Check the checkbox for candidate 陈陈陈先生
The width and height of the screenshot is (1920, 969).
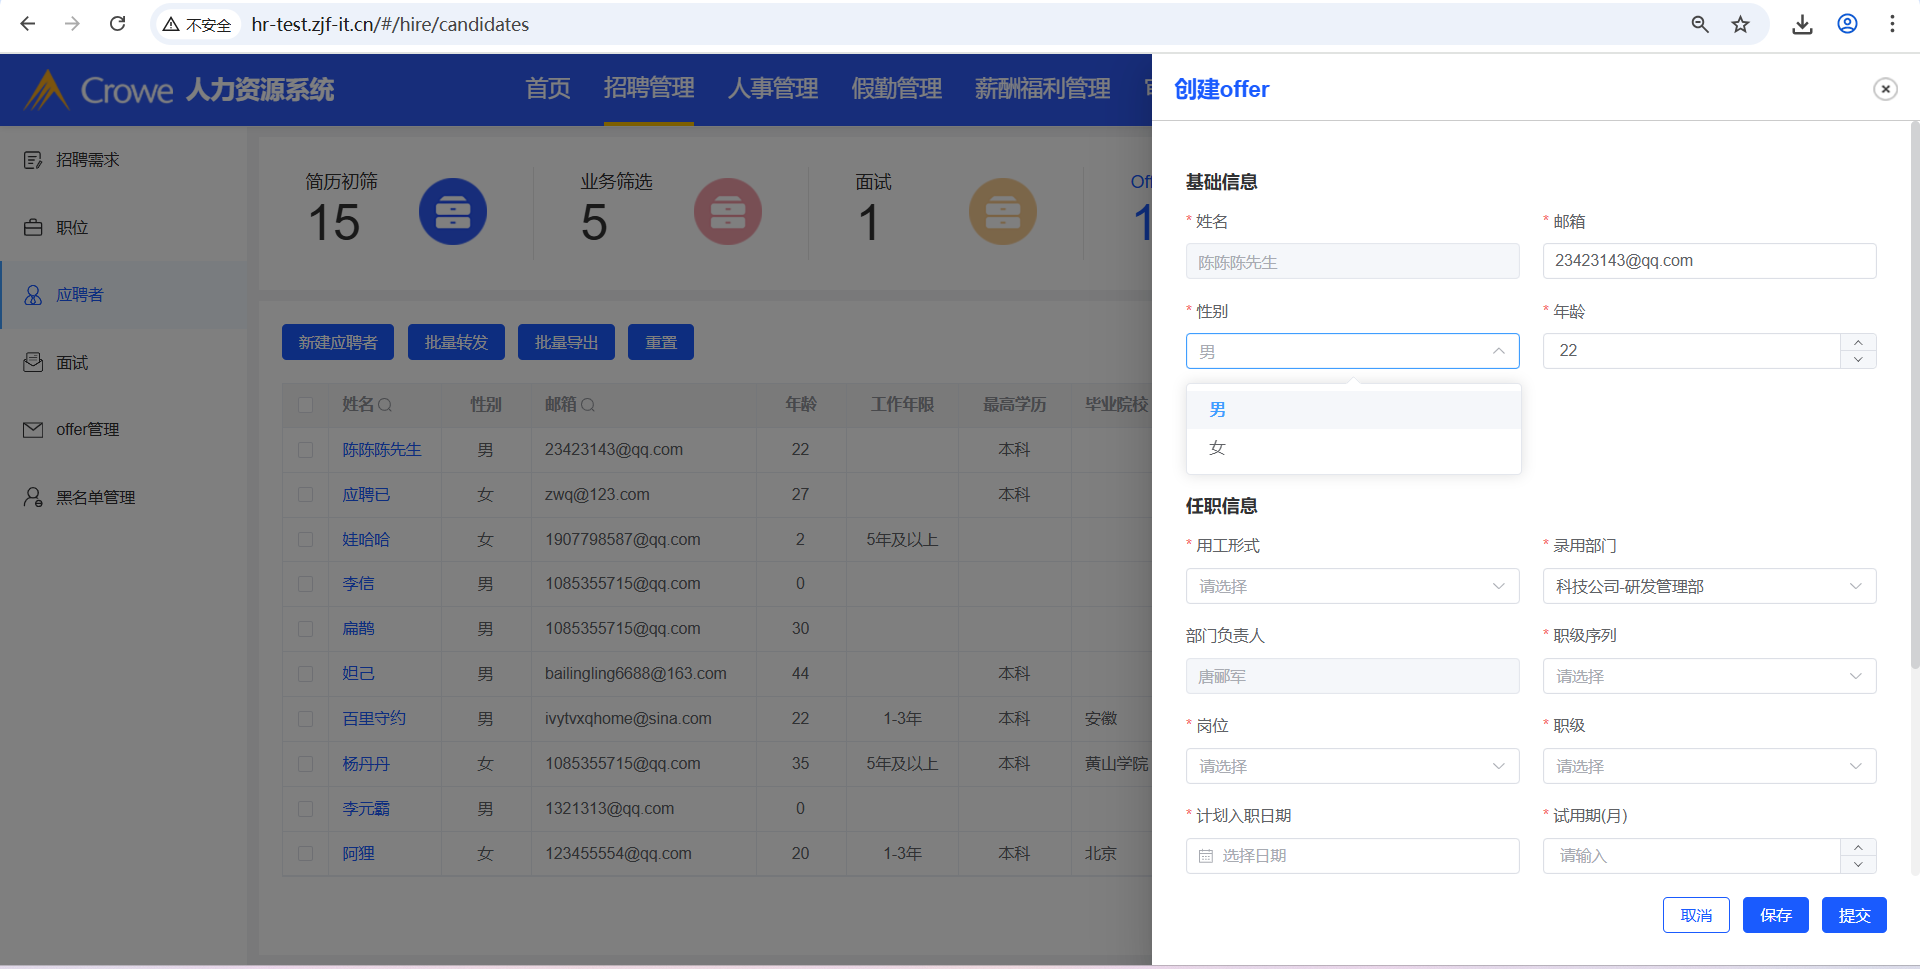tap(306, 450)
